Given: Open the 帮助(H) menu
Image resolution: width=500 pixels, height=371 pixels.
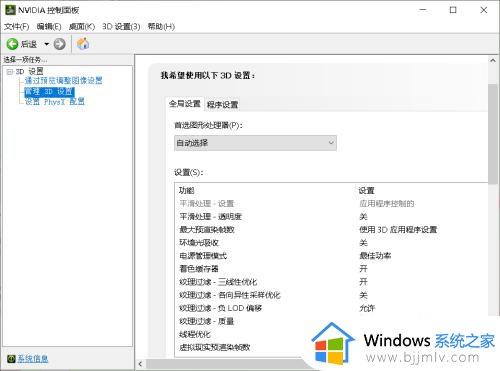Looking at the screenshot, I should [x=161, y=26].
